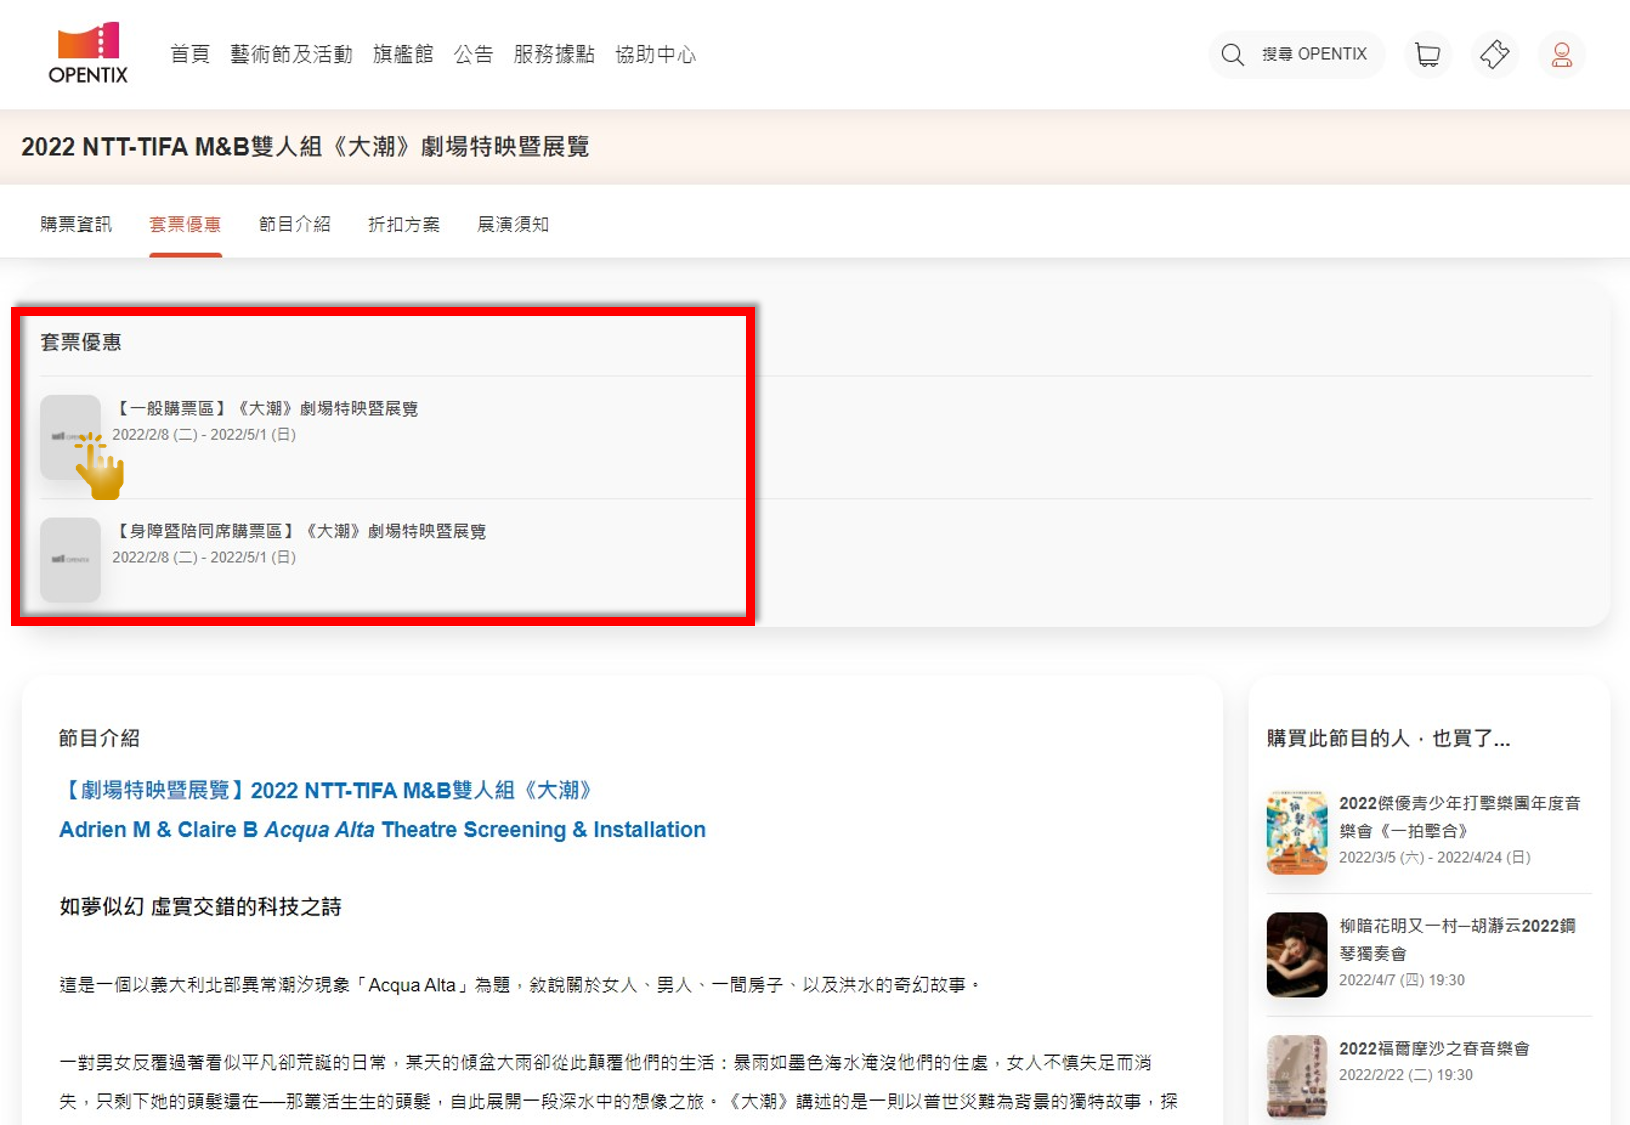The height and width of the screenshot is (1125, 1630).
Task: Go to 首頁 in the top menu
Action: coord(190,54)
